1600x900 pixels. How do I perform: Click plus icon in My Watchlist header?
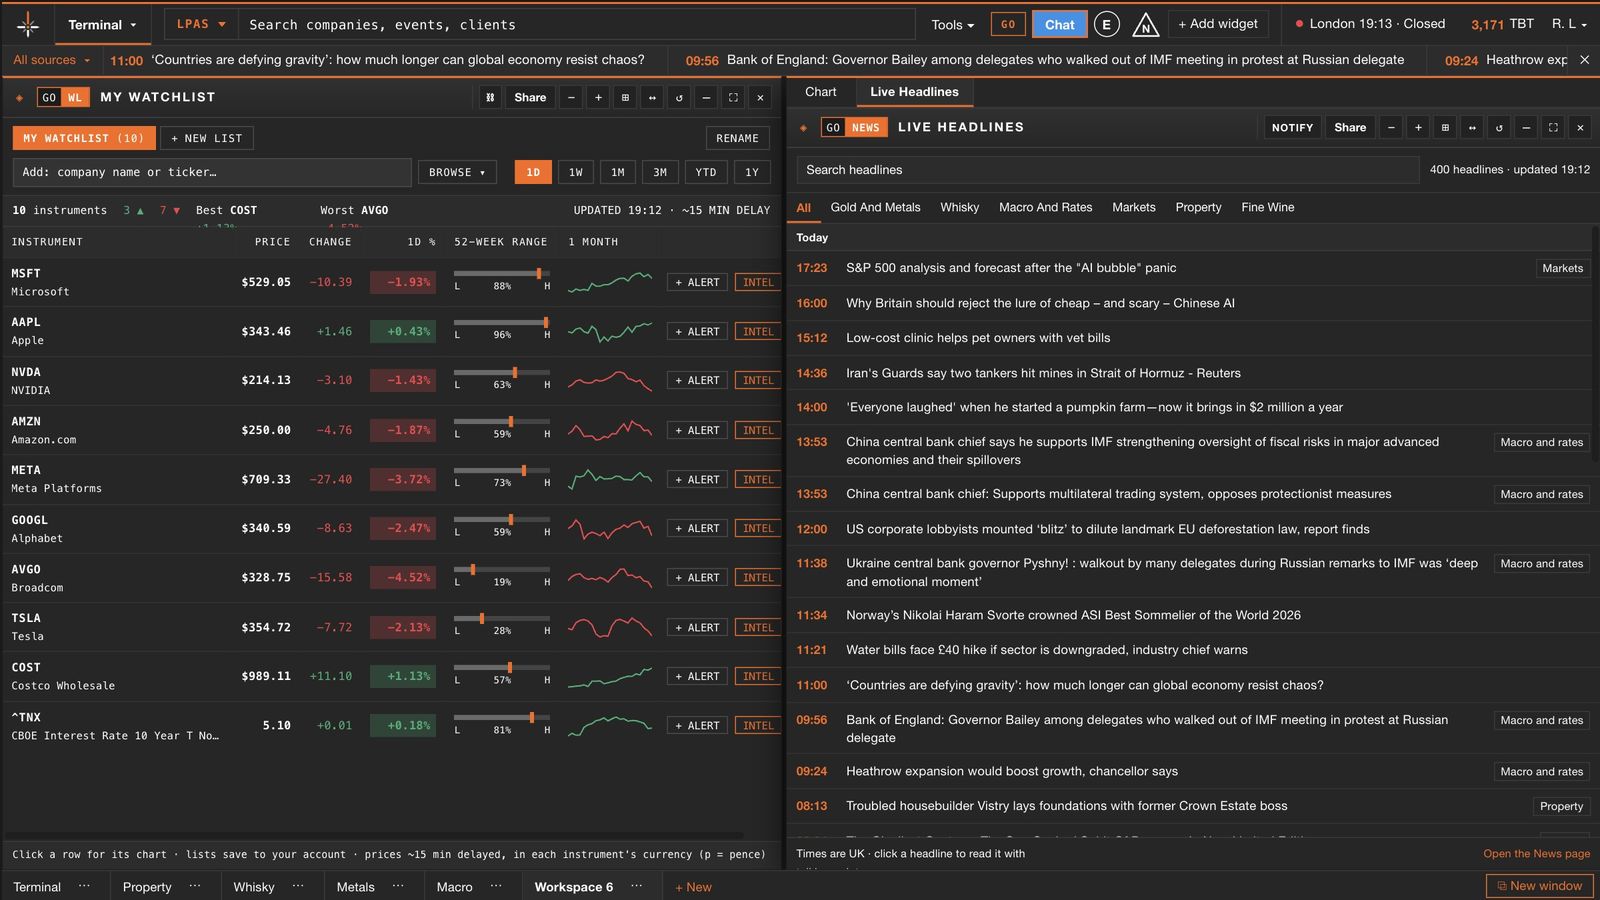pyautogui.click(x=598, y=97)
